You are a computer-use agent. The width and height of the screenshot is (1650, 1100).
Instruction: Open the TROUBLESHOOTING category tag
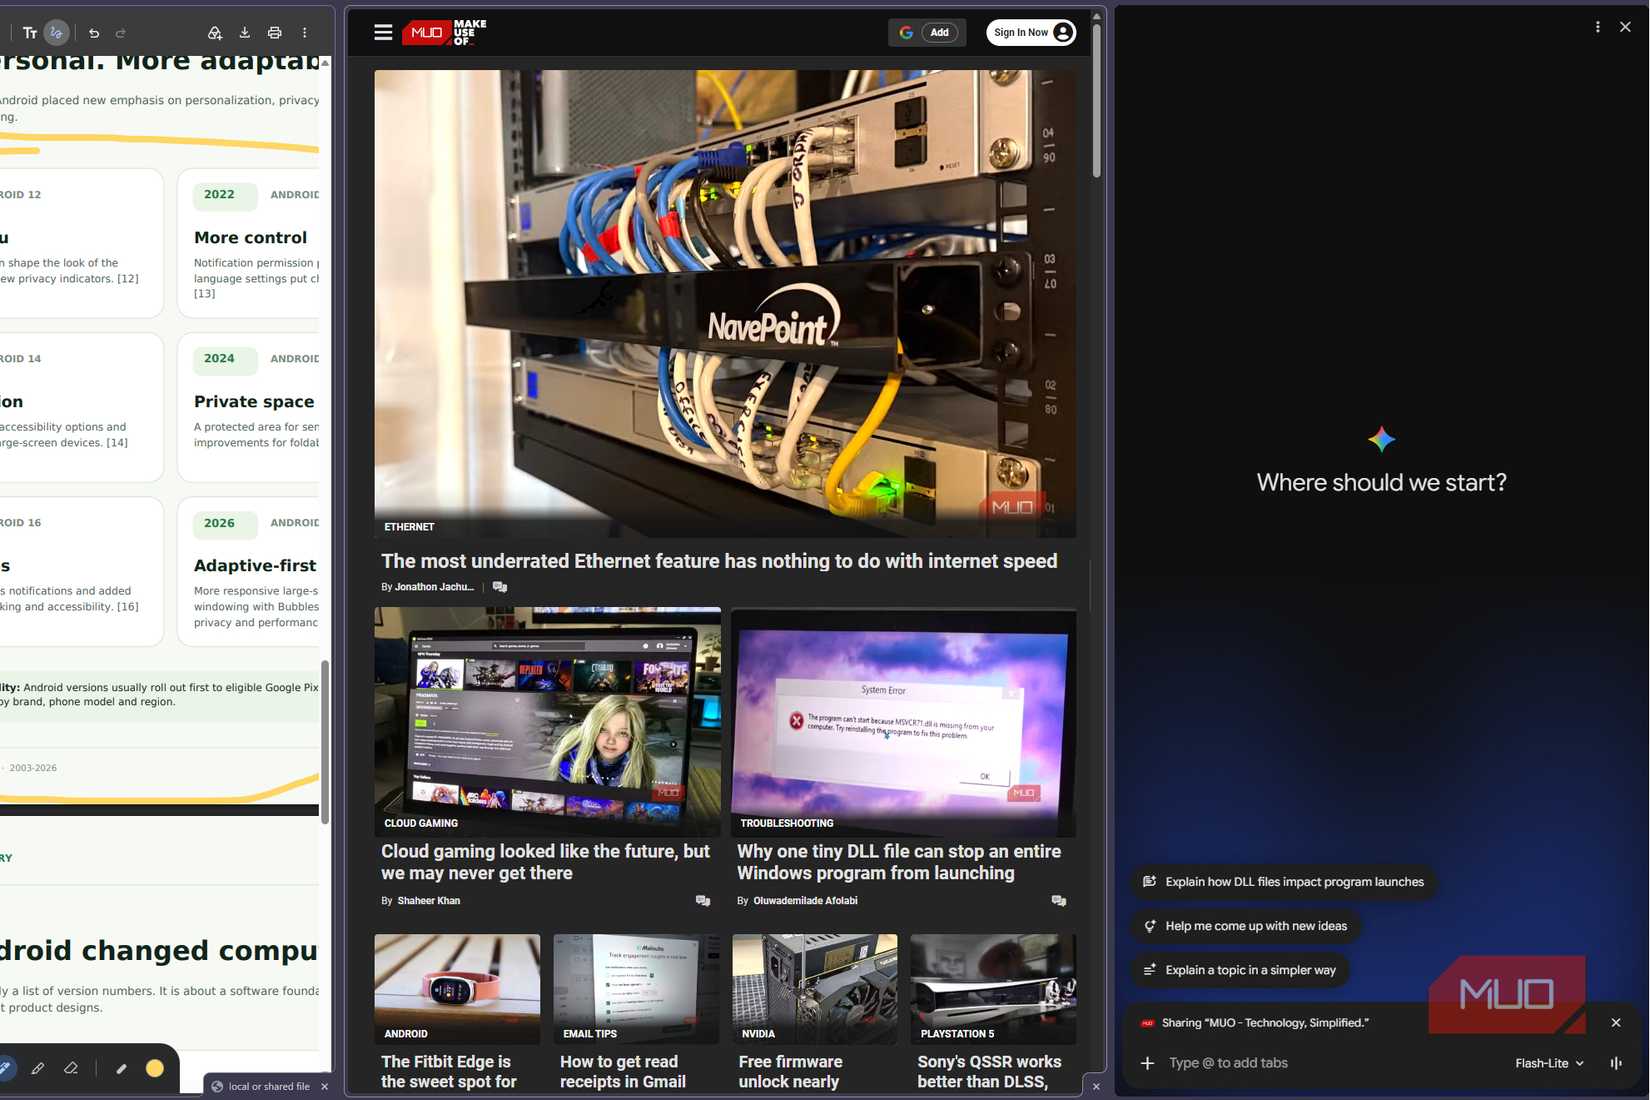click(x=787, y=823)
